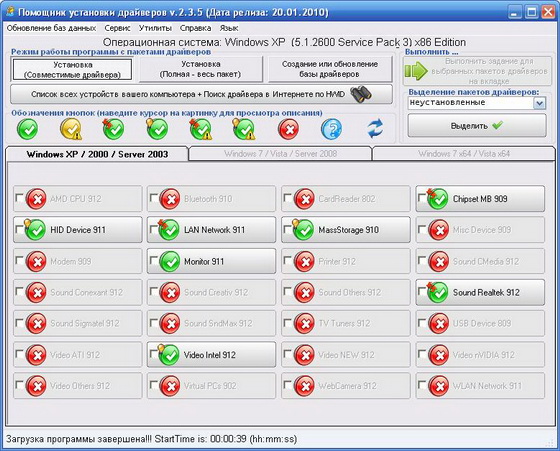Image resolution: width=560 pixels, height=451 pixels.
Task: Switch to Windows 7 x64 / Vista x64 tab
Action: point(464,154)
